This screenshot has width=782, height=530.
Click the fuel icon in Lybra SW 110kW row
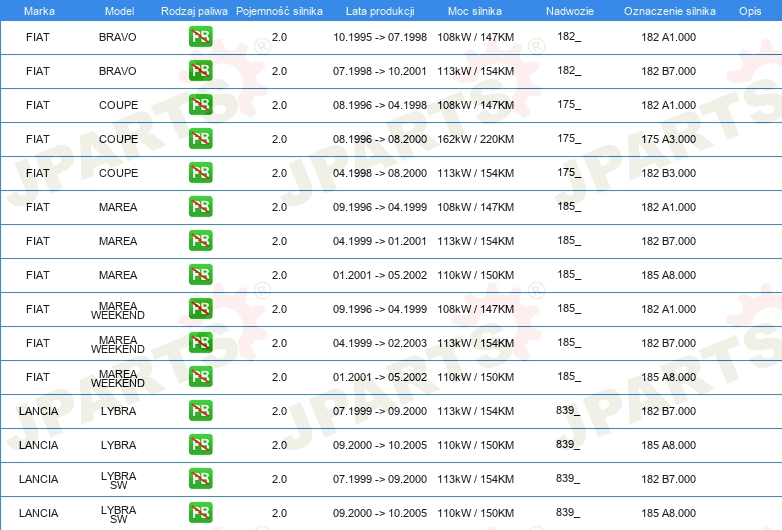[200, 513]
